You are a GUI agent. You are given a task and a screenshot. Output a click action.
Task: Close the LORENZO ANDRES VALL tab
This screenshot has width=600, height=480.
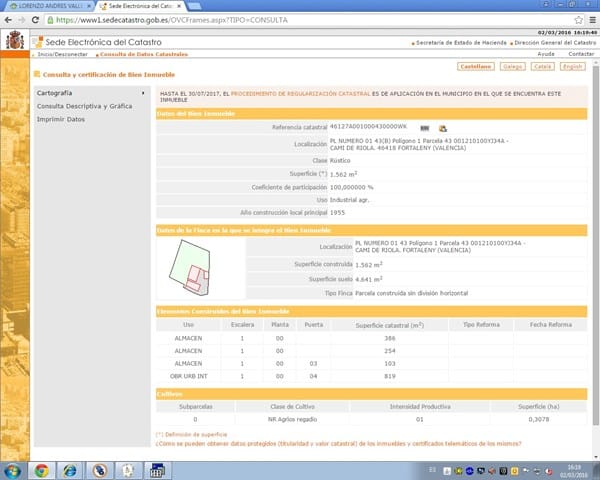coord(89,6)
